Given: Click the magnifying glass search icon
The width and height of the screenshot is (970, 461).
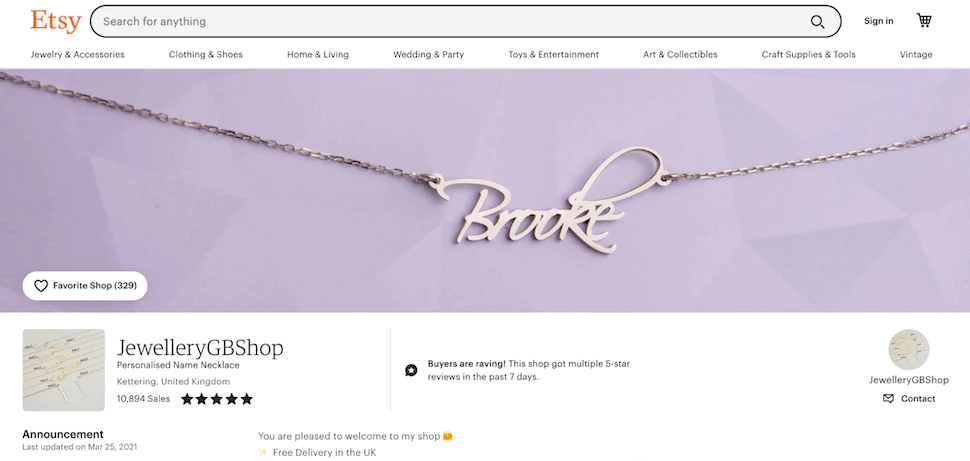Looking at the screenshot, I should coord(817,22).
